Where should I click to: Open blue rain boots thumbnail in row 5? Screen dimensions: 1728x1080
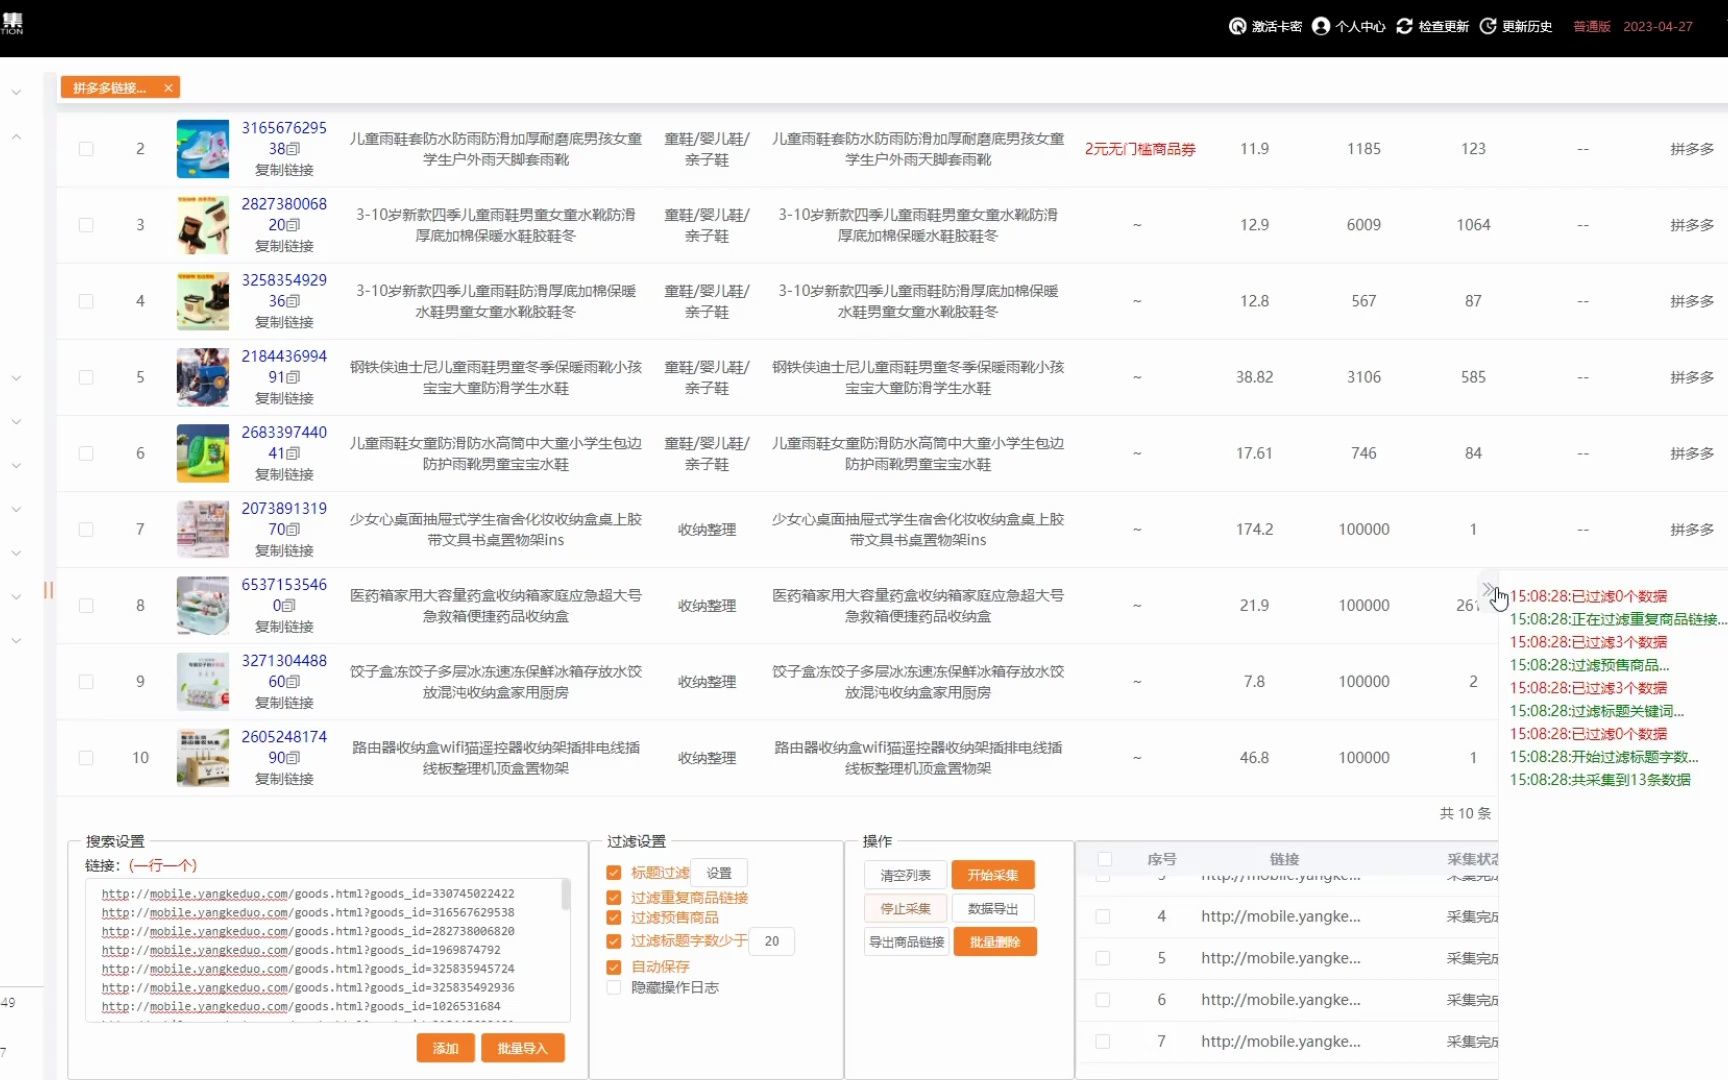click(203, 377)
